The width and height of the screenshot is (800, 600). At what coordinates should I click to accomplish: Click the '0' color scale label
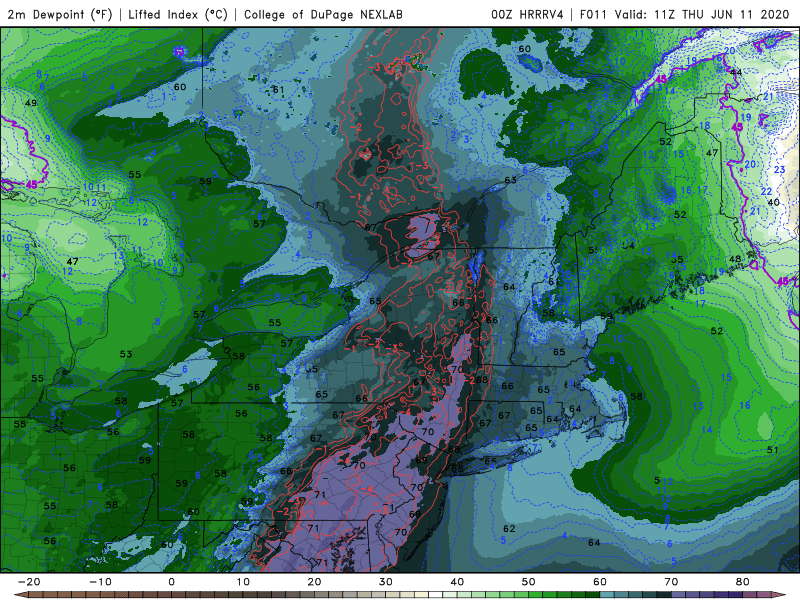point(171,582)
